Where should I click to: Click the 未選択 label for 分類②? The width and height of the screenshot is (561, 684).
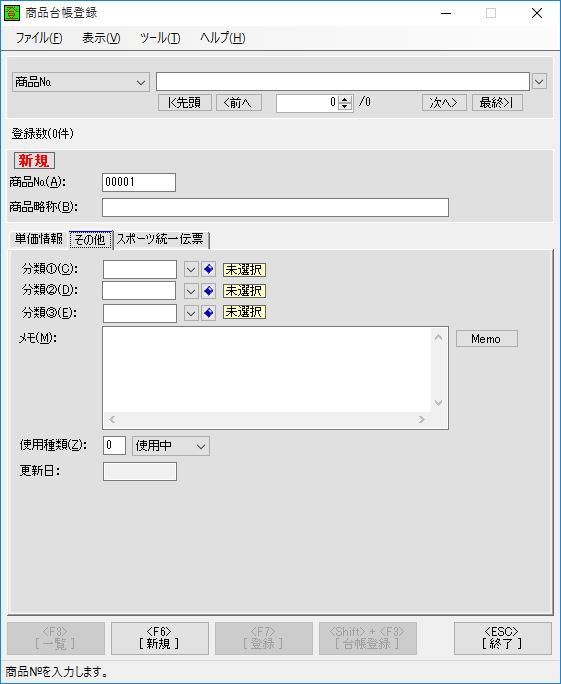tap(244, 291)
